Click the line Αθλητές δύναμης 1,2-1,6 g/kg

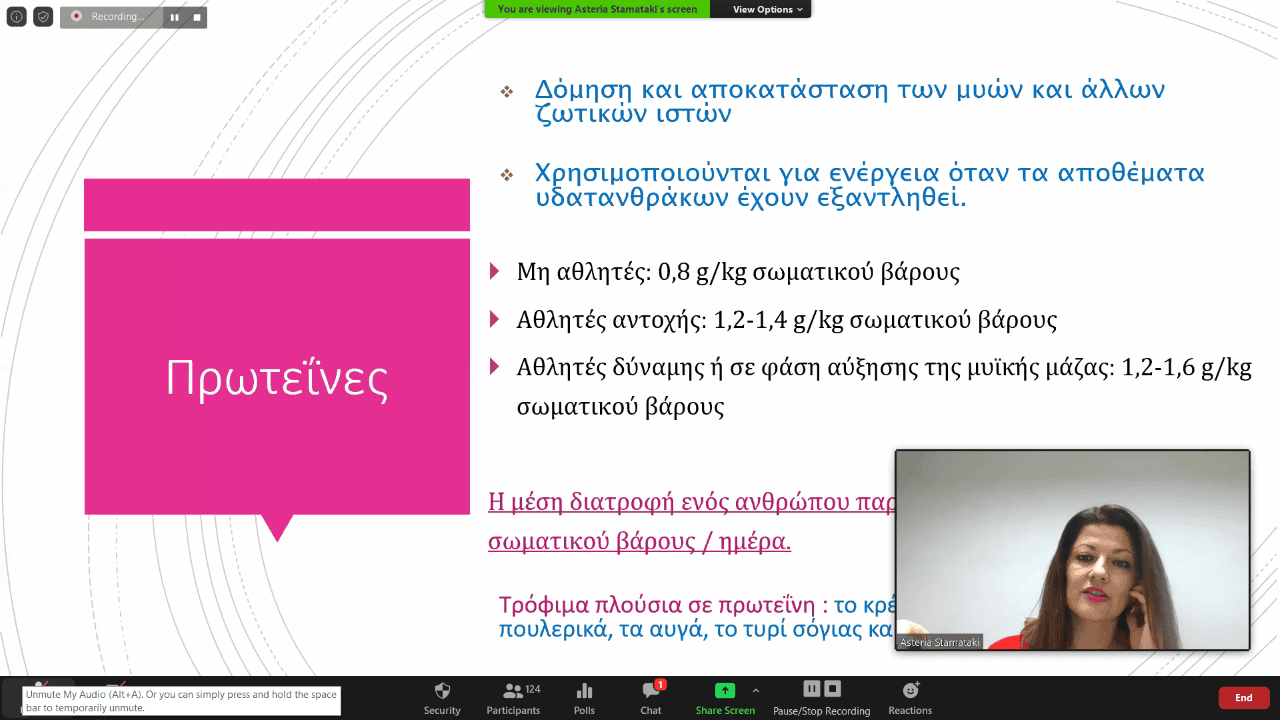(x=884, y=387)
